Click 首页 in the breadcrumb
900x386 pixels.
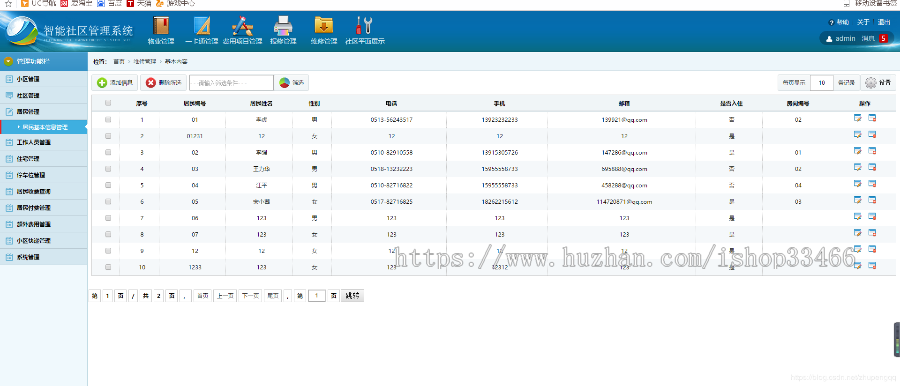[119, 61]
